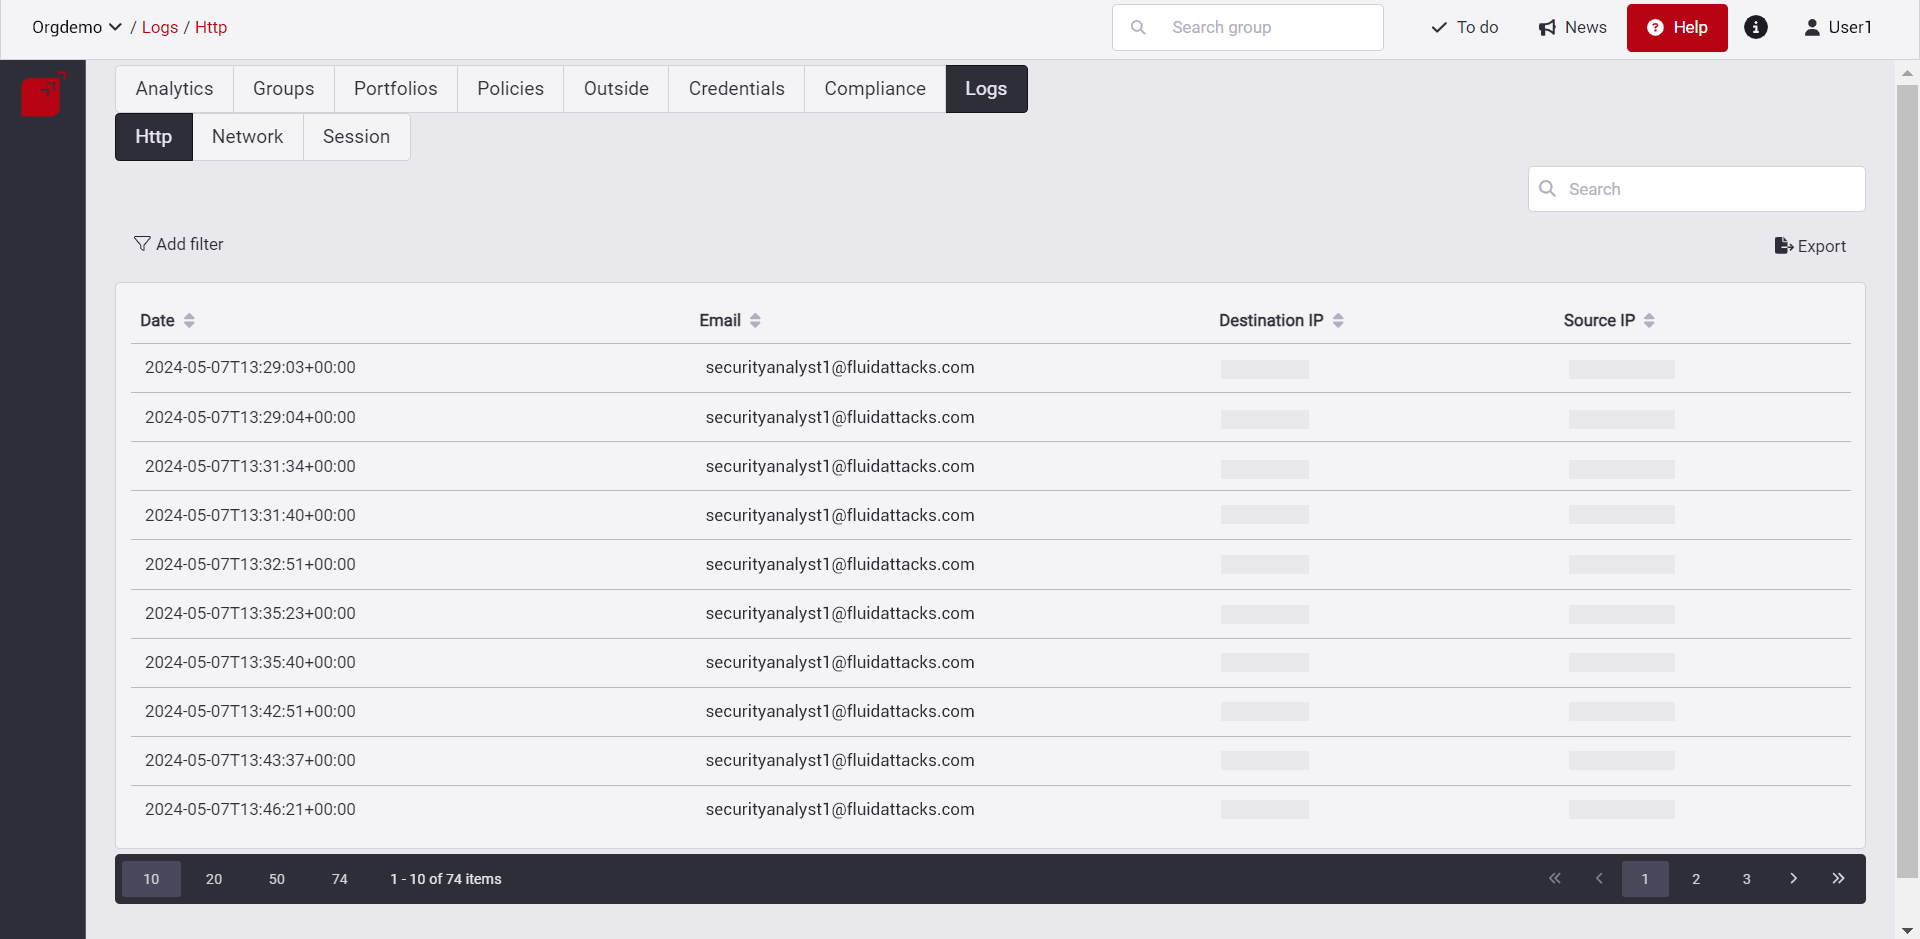The height and width of the screenshot is (939, 1920).
Task: Show 50 items per page
Action: tap(276, 879)
